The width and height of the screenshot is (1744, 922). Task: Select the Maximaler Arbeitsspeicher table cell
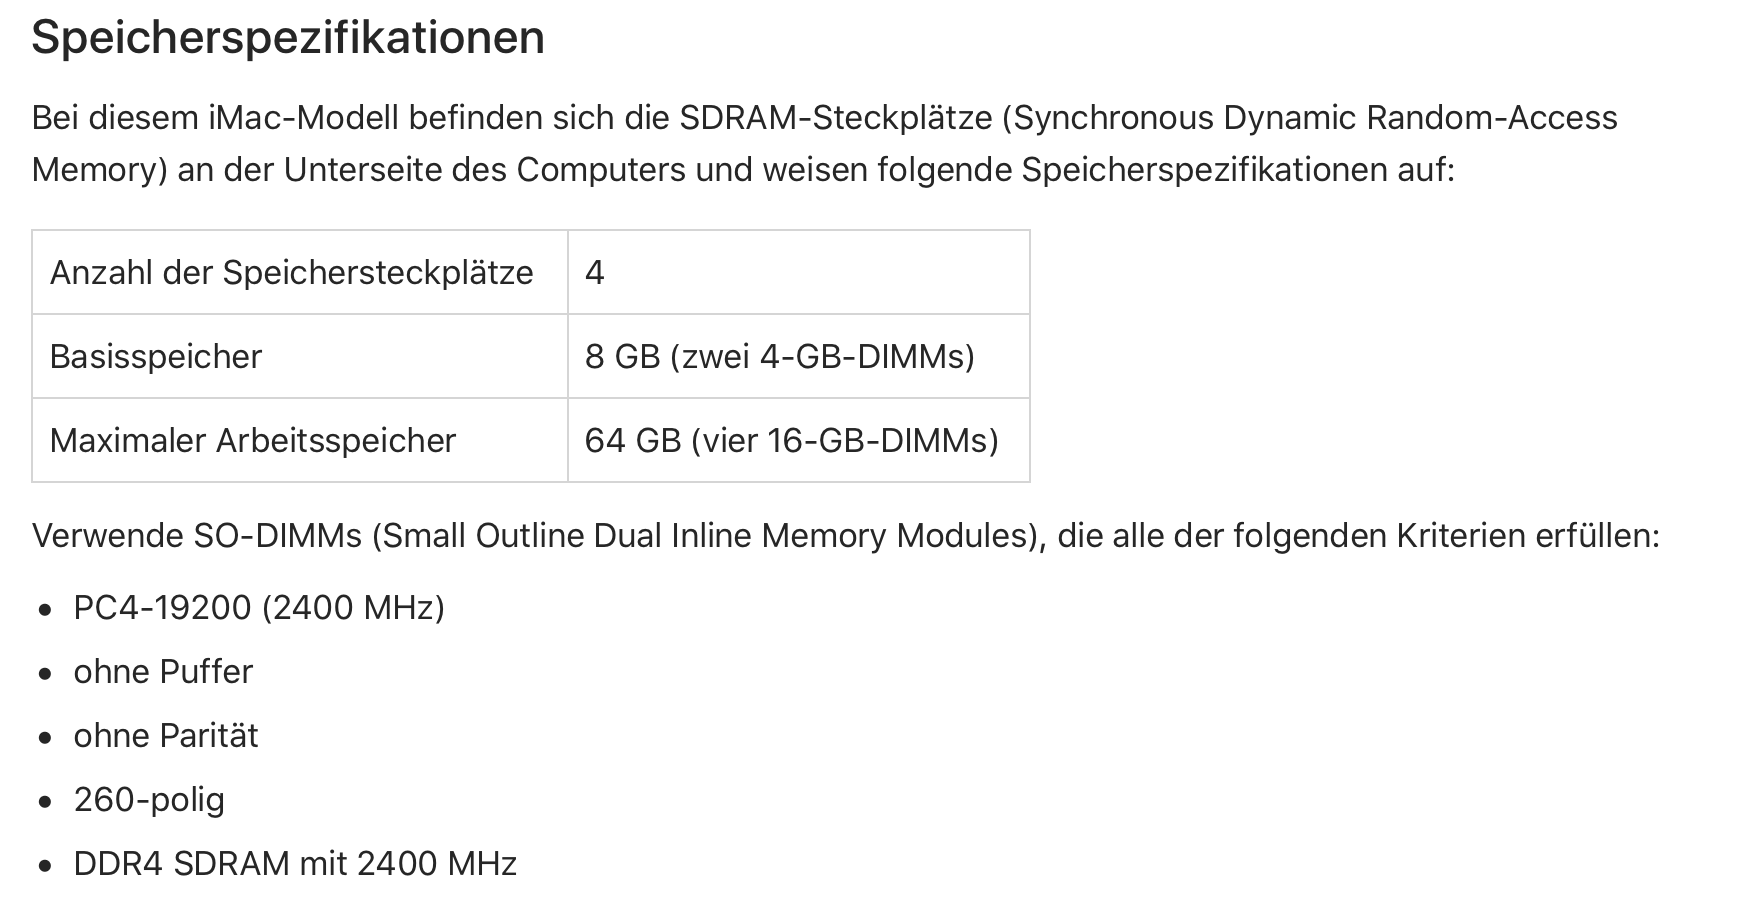(x=253, y=441)
